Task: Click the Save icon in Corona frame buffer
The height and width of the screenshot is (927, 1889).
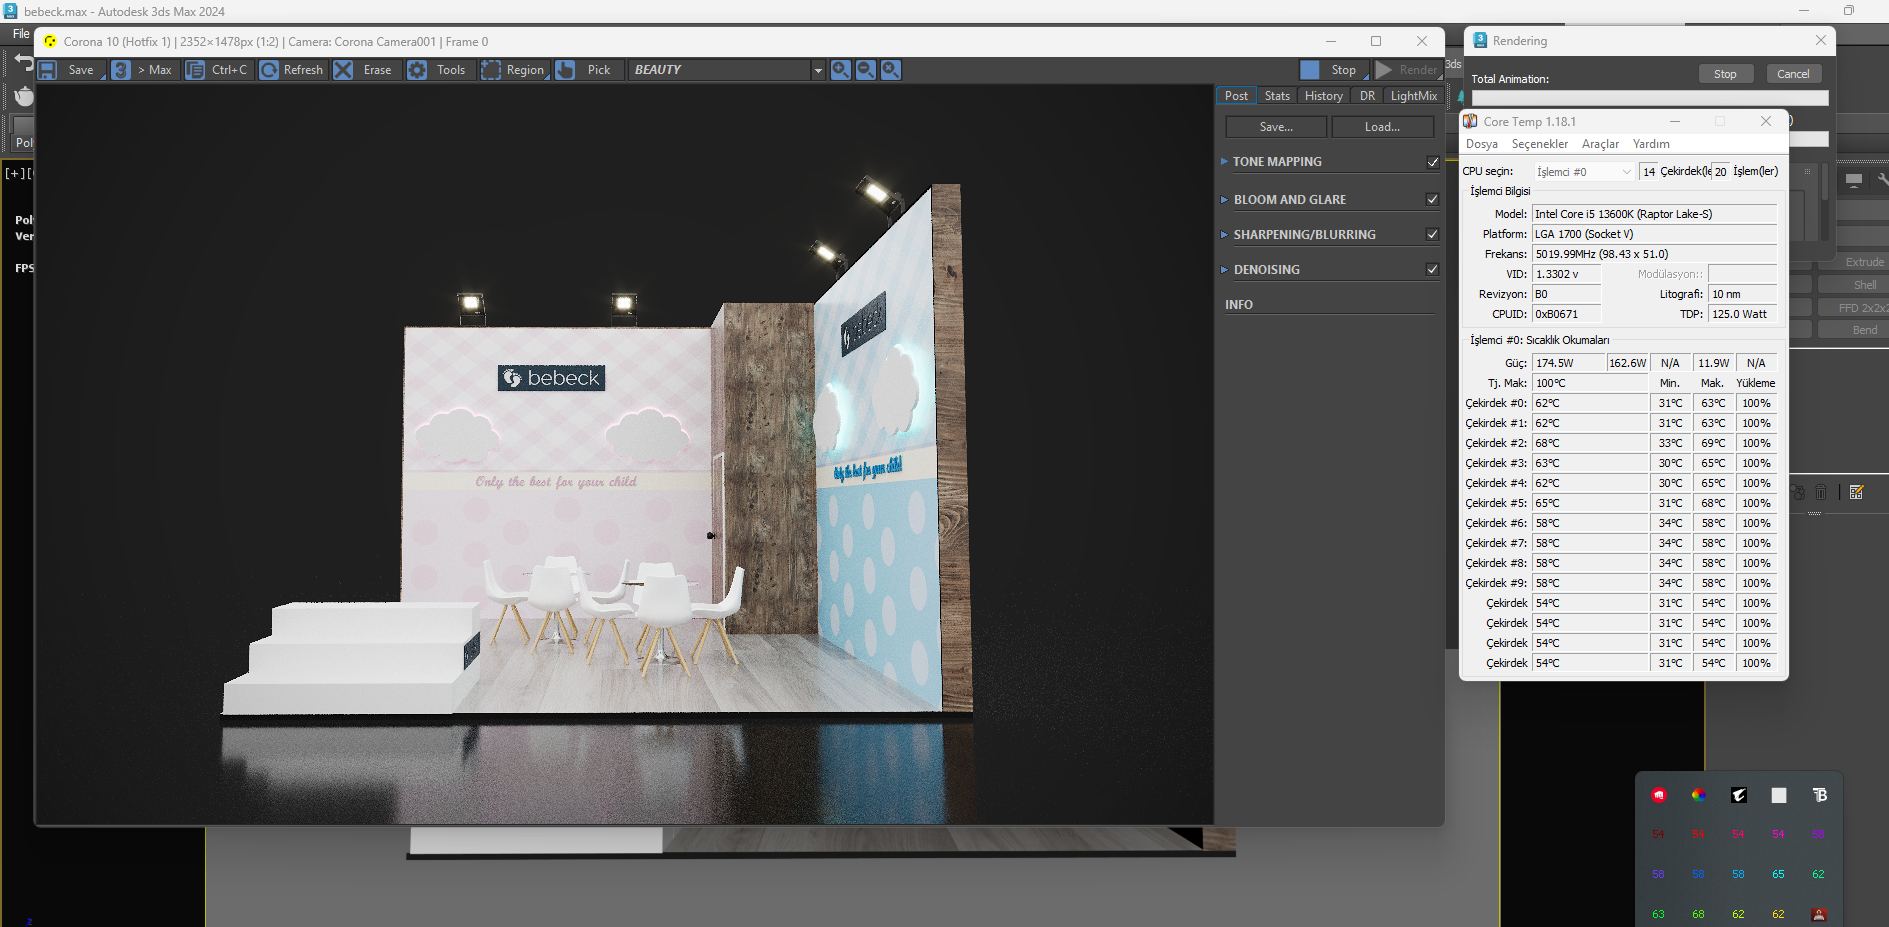Action: coord(47,70)
